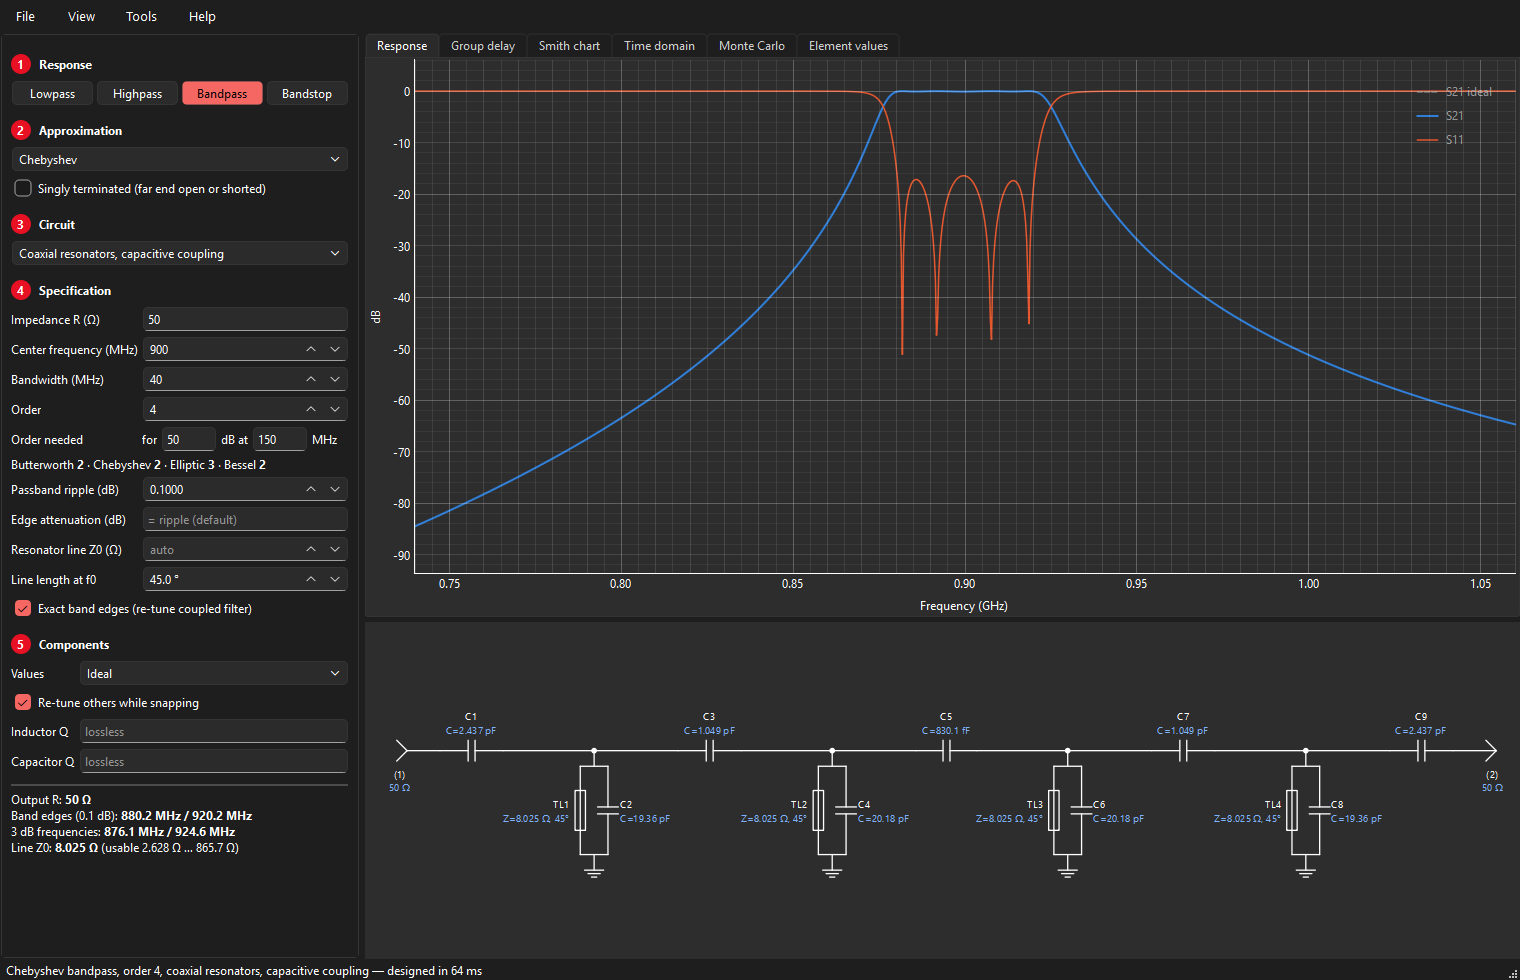
Task: Click capacitor C1 symbol in the schematic
Action: click(471, 750)
